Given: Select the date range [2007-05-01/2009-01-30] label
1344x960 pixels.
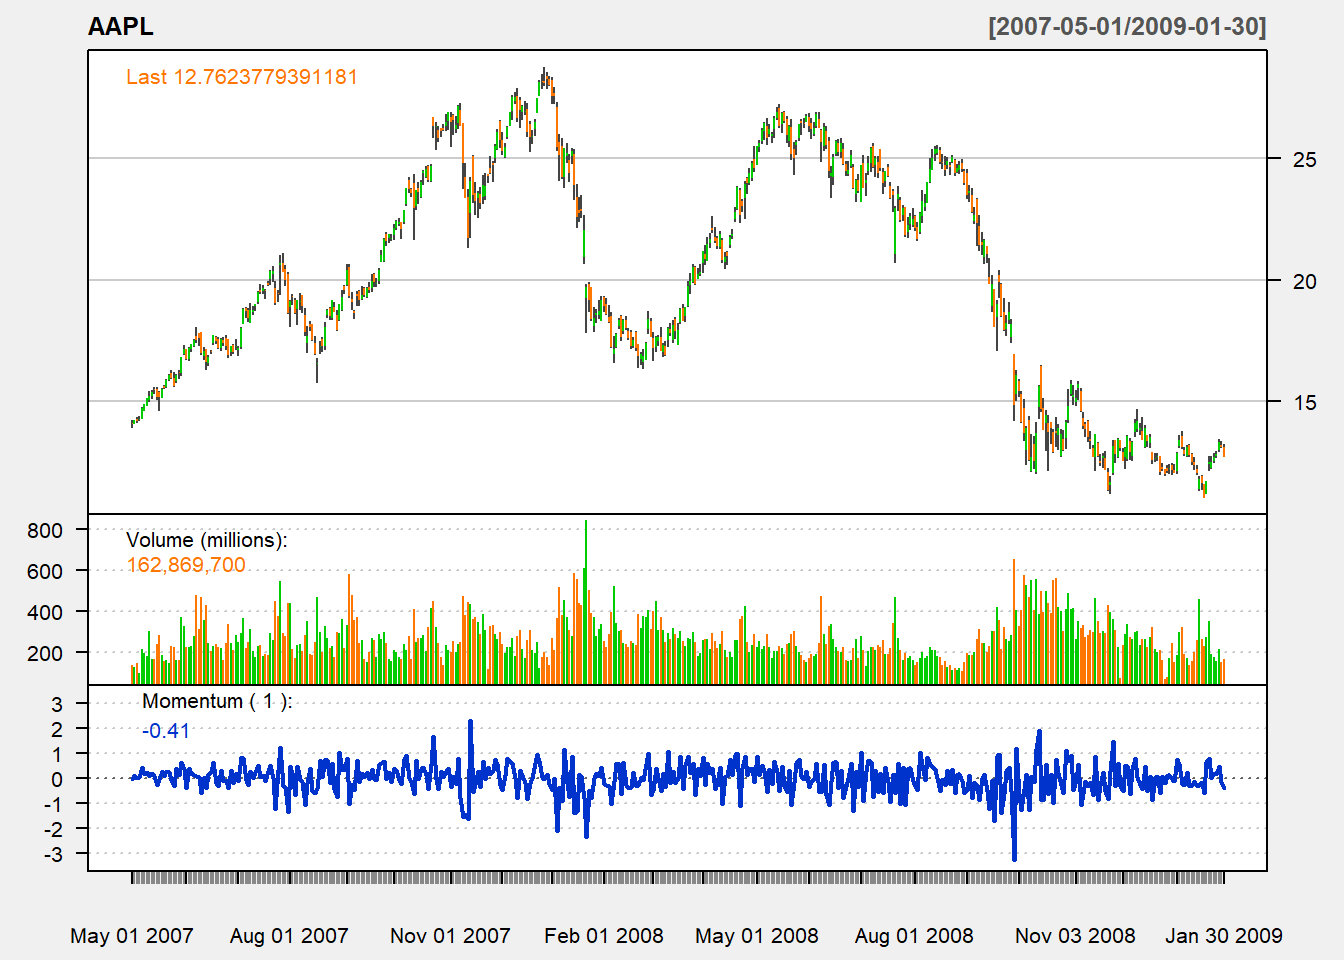Looking at the screenshot, I should click(1128, 27).
